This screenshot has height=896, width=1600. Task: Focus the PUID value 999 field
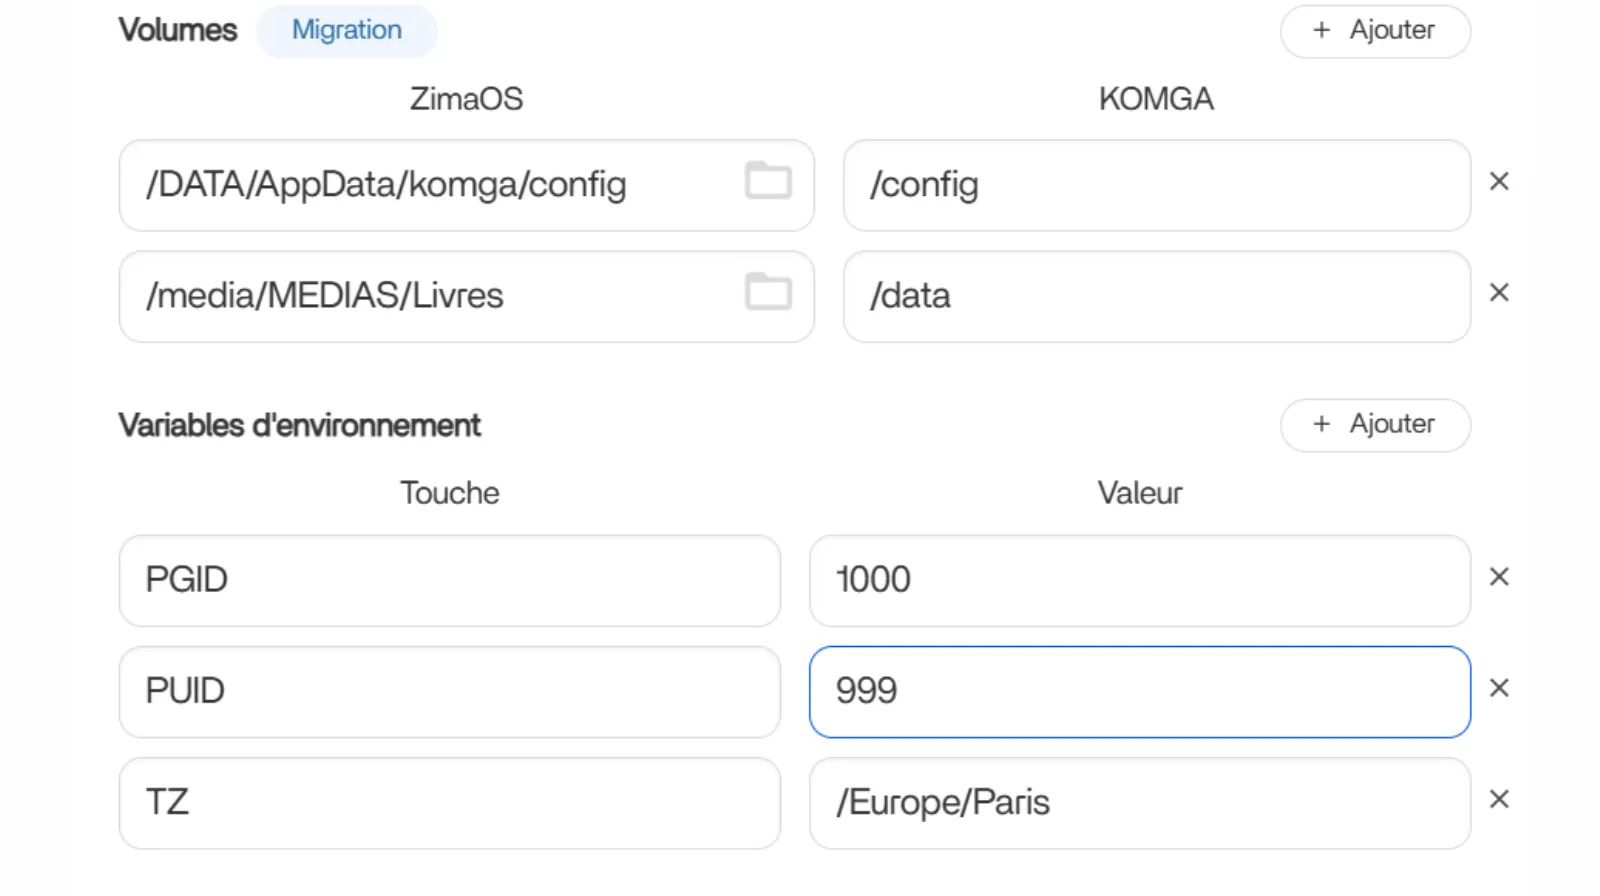1139,691
